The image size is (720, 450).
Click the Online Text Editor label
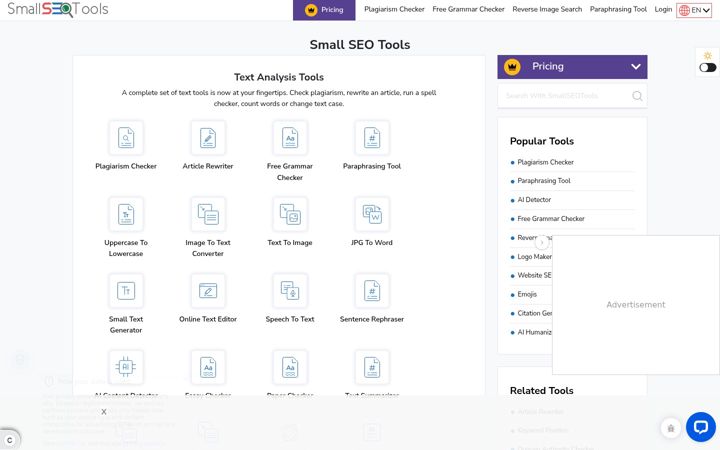(x=208, y=319)
